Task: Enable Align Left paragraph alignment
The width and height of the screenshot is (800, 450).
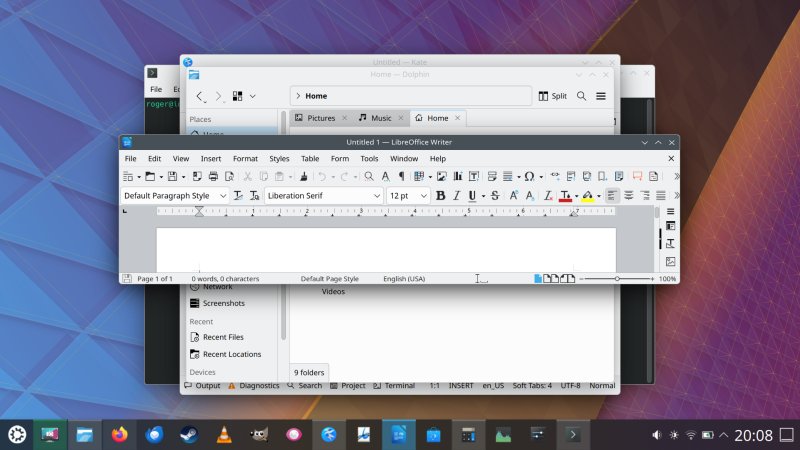Action: pos(612,196)
